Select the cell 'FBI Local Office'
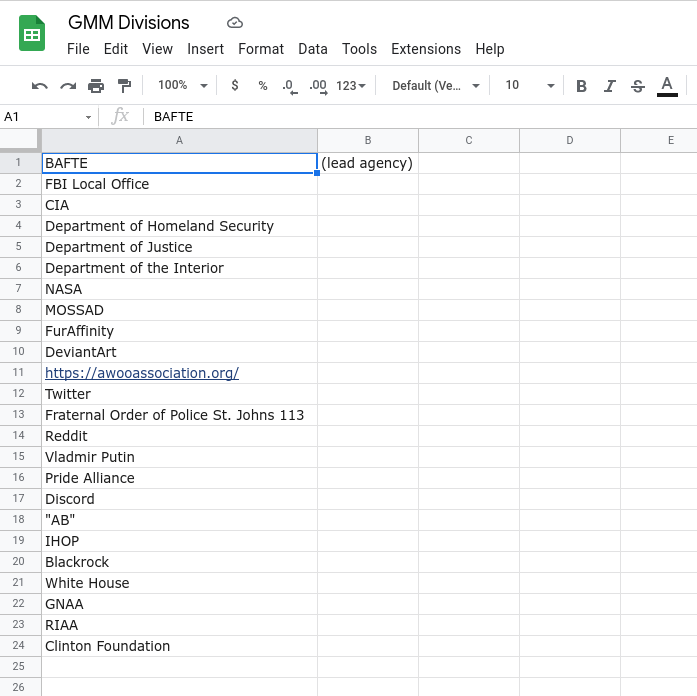 [179, 184]
